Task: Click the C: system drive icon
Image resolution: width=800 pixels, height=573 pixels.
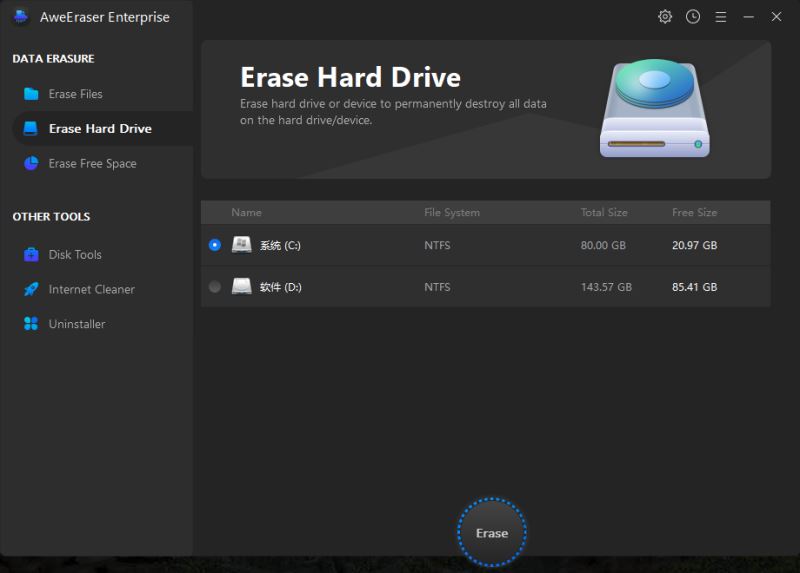Action: pyautogui.click(x=242, y=245)
